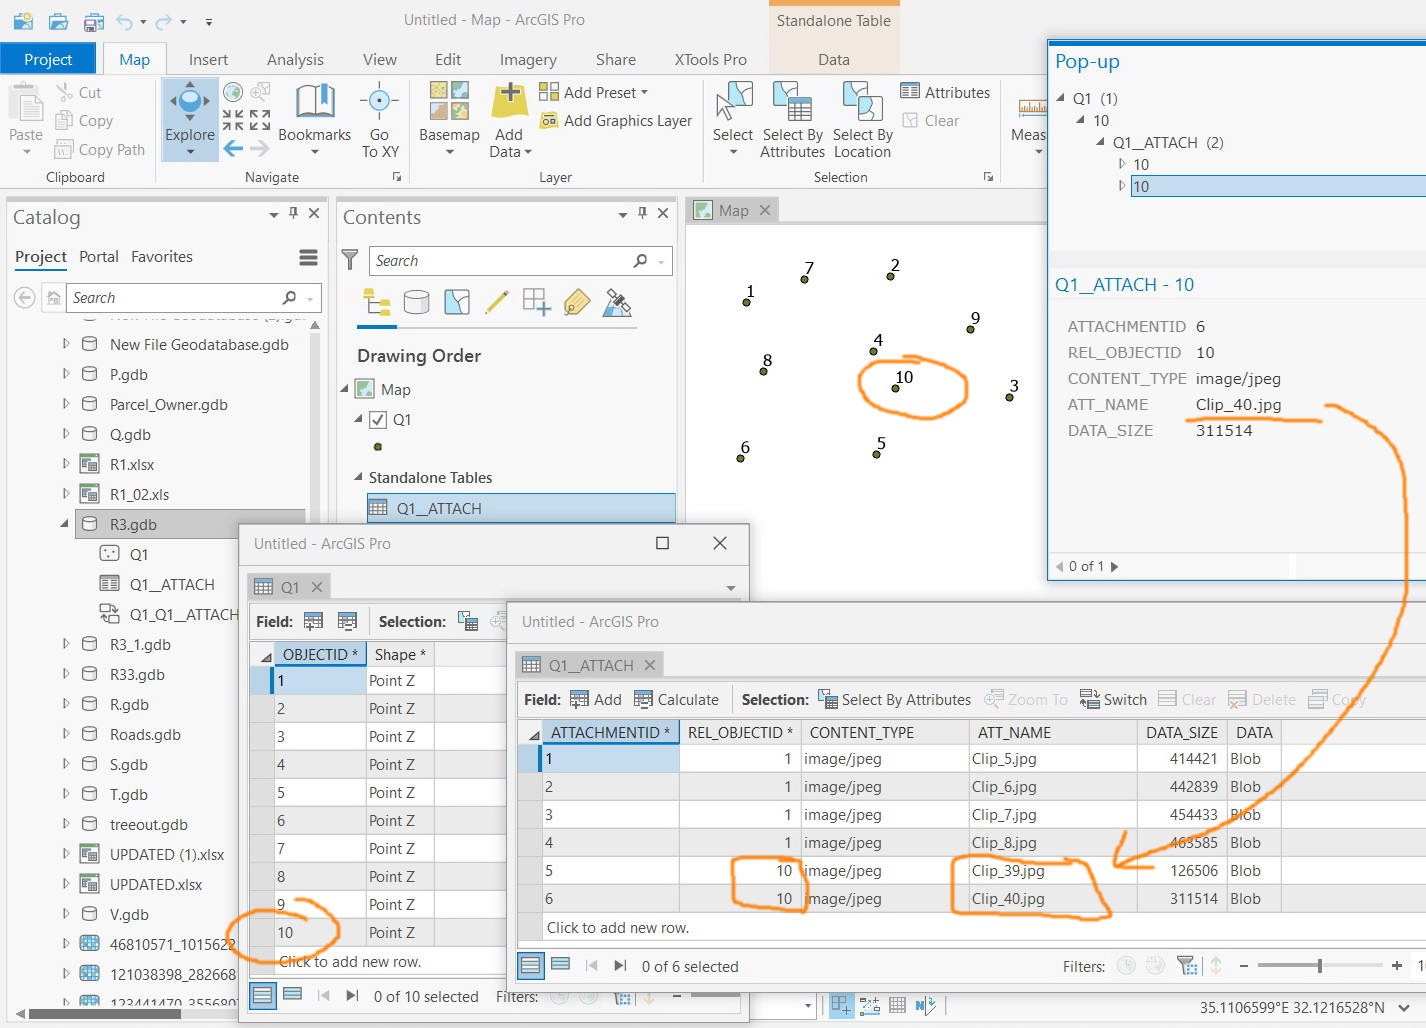Collapse the Standalone Tables group
This screenshot has height=1028, width=1426.
pos(358,477)
